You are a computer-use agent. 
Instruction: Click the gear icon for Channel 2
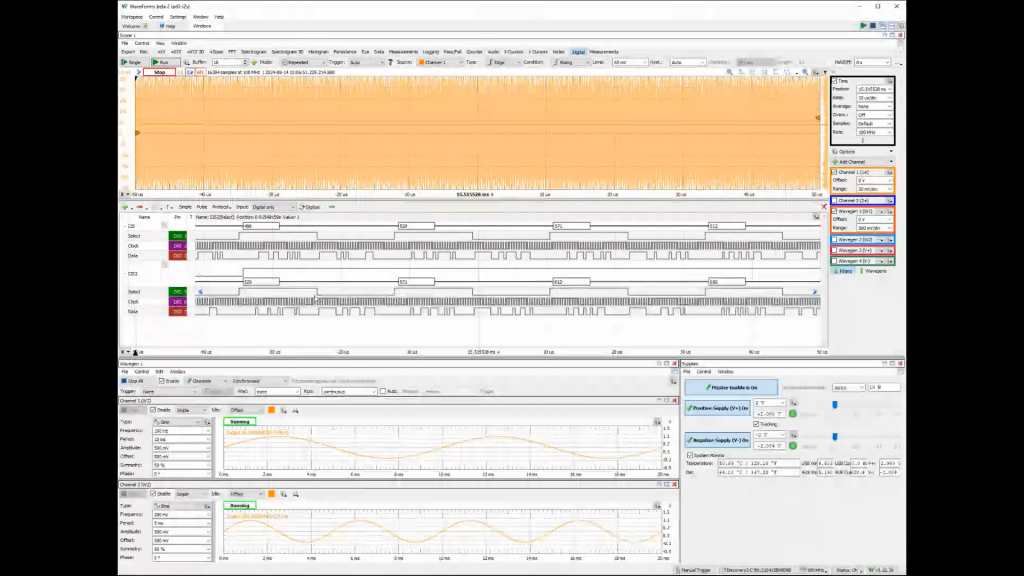tap(889, 200)
